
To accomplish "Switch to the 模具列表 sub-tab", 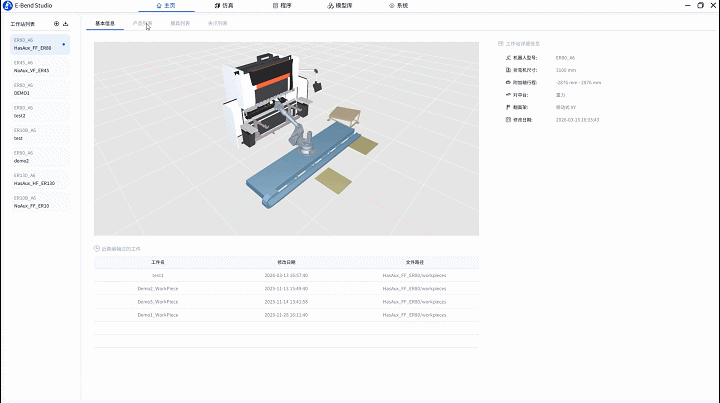I will coord(180,23).
